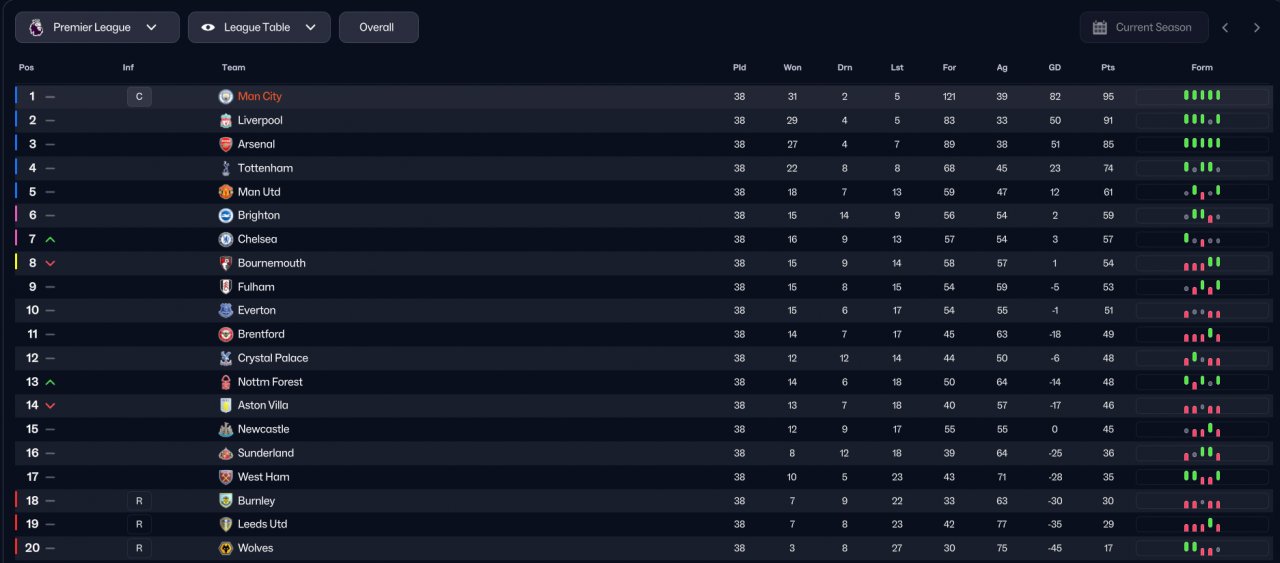Open the Premier League competition dropdown
Viewport: 1280px width, 563px height.
pyautogui.click(x=97, y=28)
